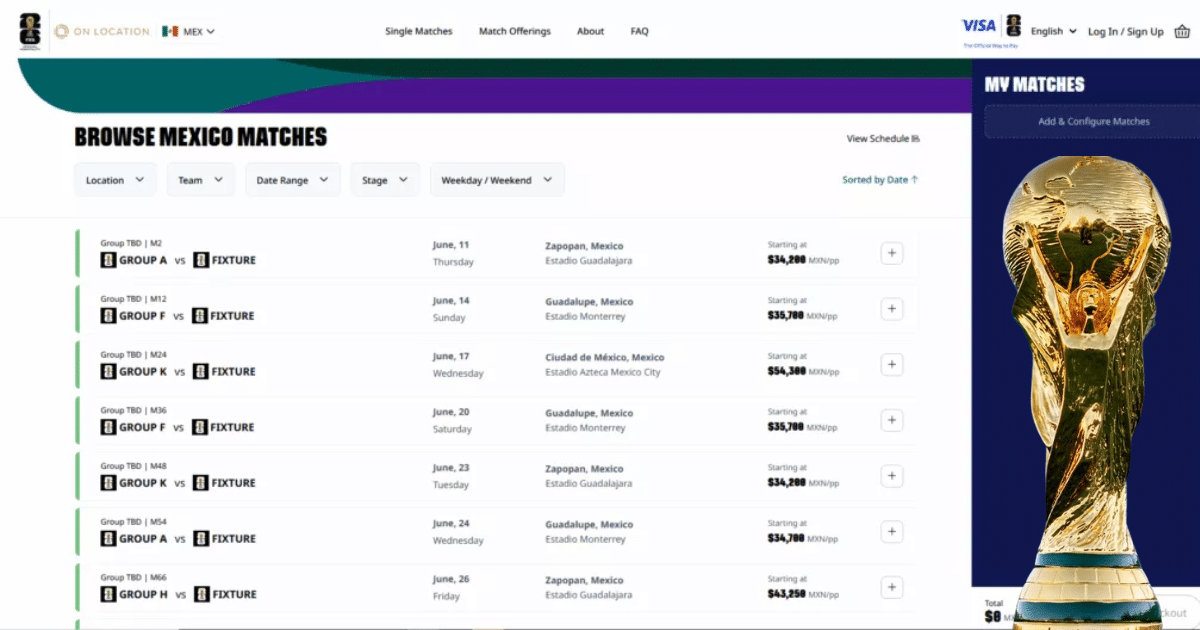Image resolution: width=1200 pixels, height=630 pixels.
Task: Add the June 20 Monterrey match
Action: pos(891,421)
